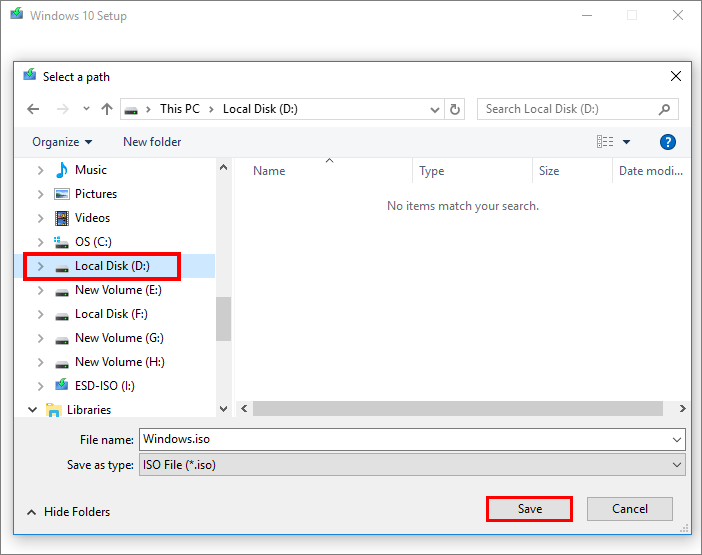The image size is (702, 555).
Task: Click the Libraries folder icon
Action: [53, 410]
